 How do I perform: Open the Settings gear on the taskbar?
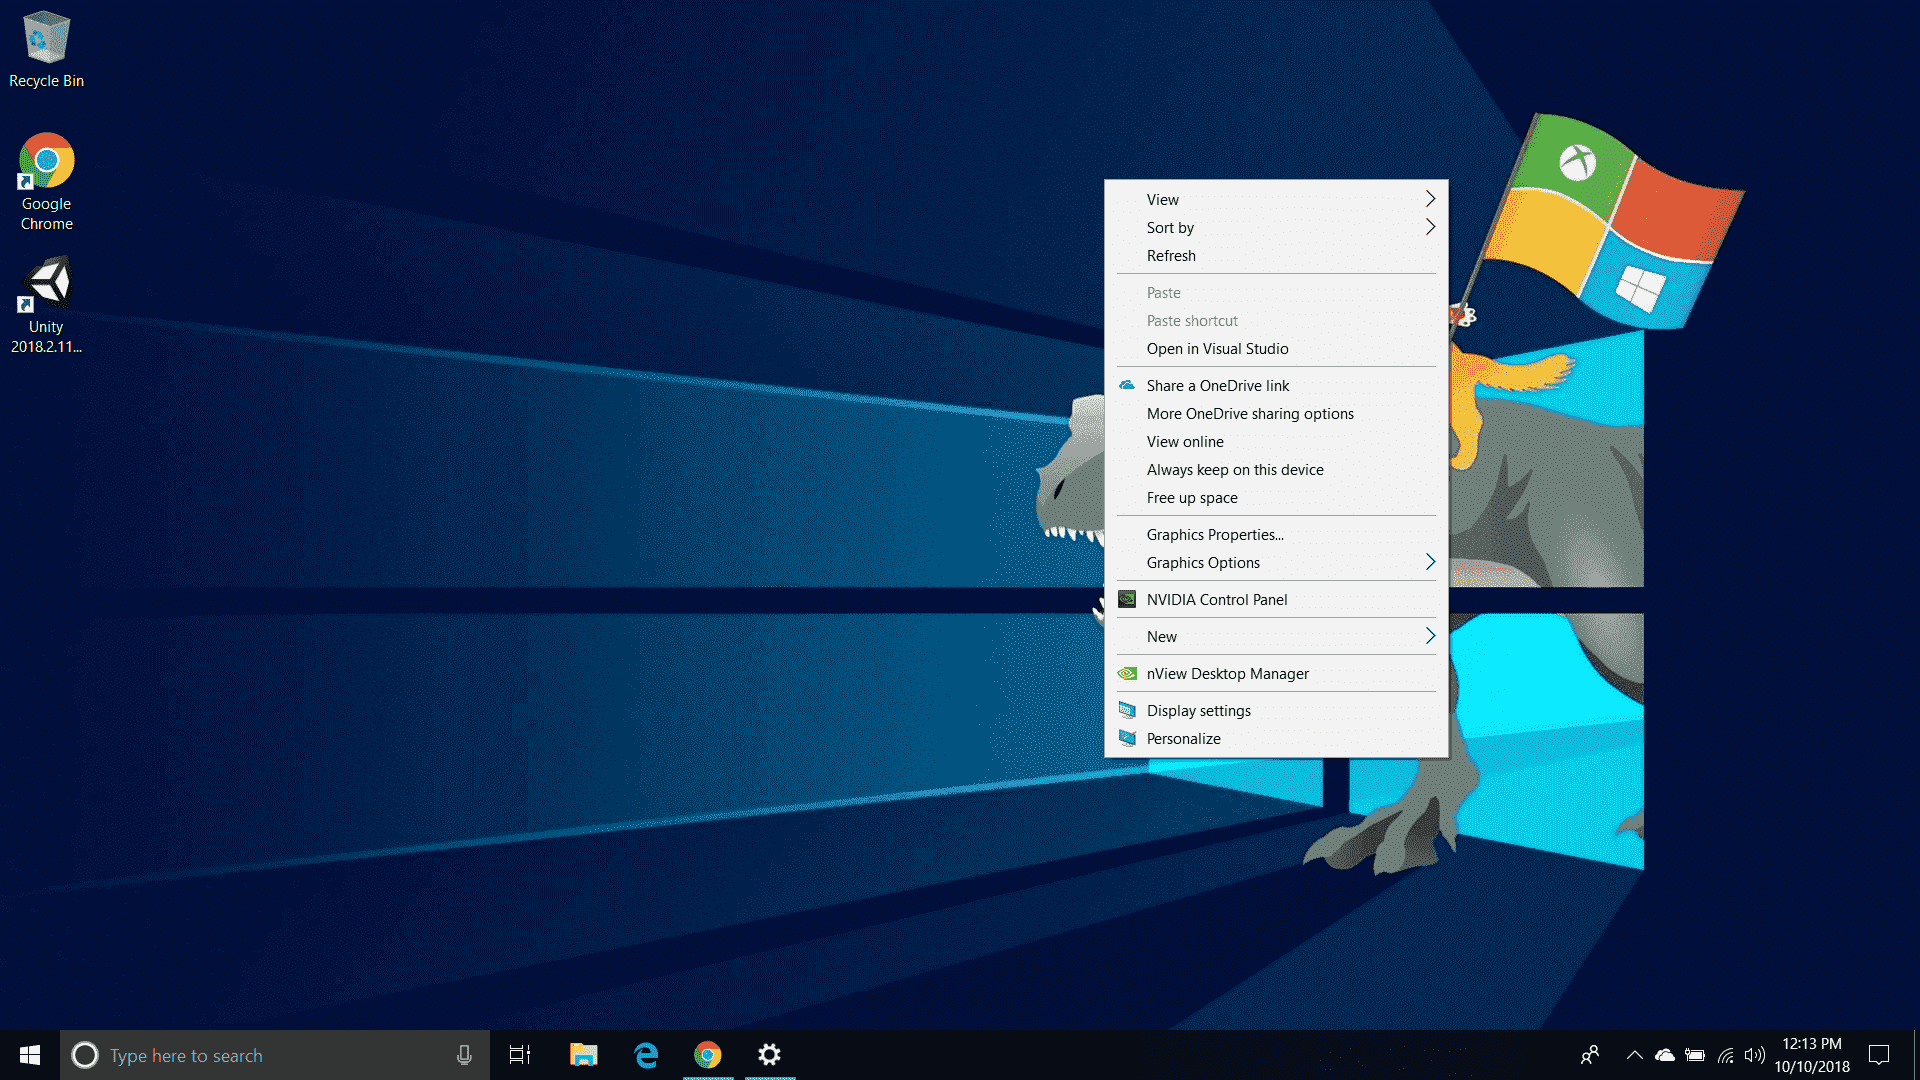(769, 1055)
